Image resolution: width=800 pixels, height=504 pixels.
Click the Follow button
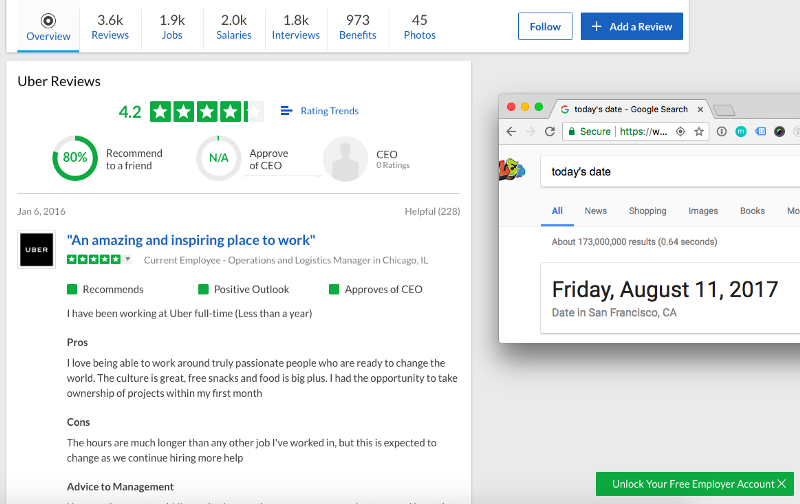545,27
